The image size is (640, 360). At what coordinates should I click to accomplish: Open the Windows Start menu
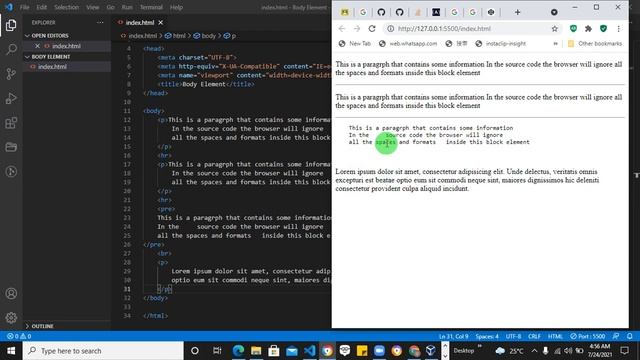tap(11, 351)
